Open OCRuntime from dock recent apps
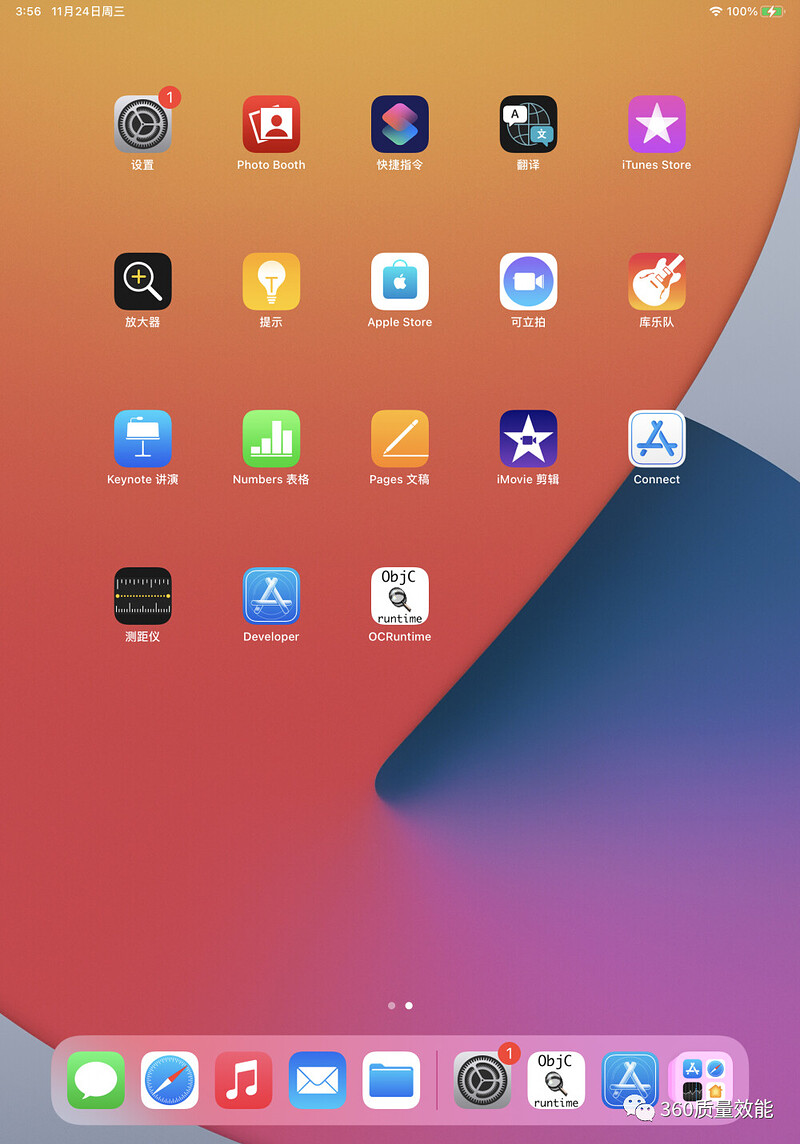 [556, 1080]
